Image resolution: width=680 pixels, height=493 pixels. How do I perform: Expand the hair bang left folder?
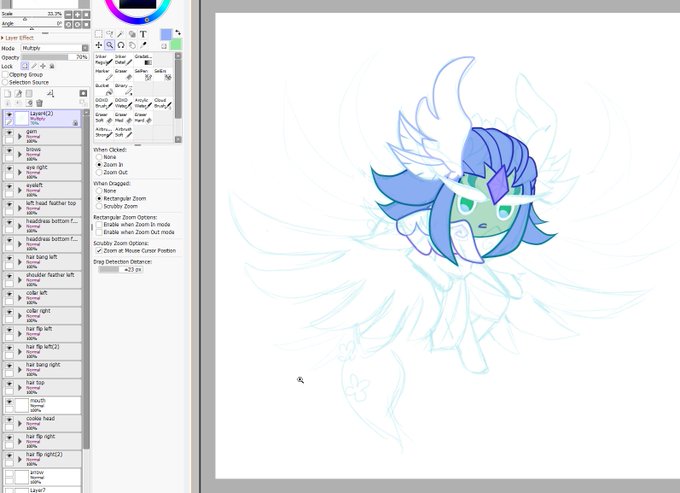click(x=20, y=262)
